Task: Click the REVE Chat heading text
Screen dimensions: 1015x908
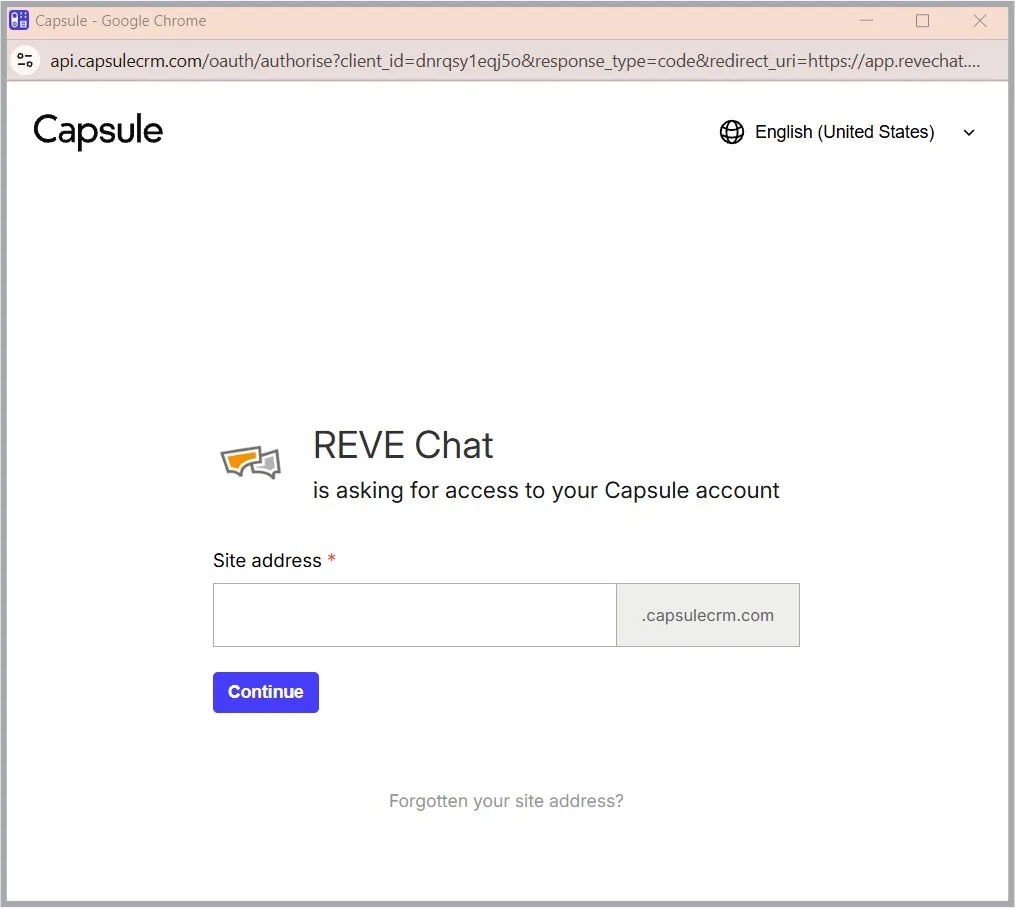Action: [403, 445]
